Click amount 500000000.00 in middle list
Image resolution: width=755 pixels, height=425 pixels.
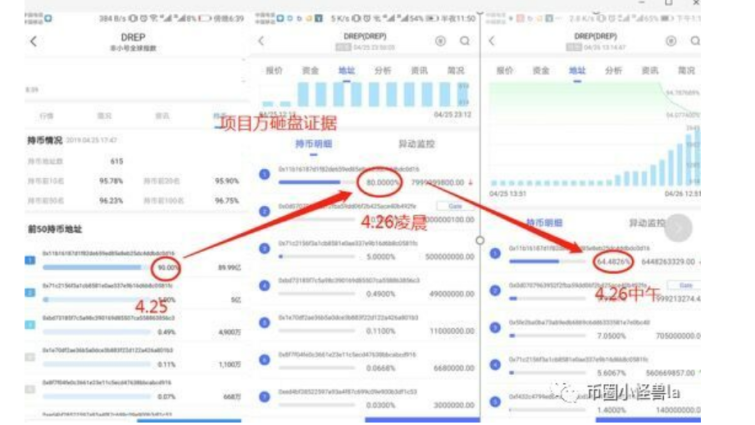point(450,257)
